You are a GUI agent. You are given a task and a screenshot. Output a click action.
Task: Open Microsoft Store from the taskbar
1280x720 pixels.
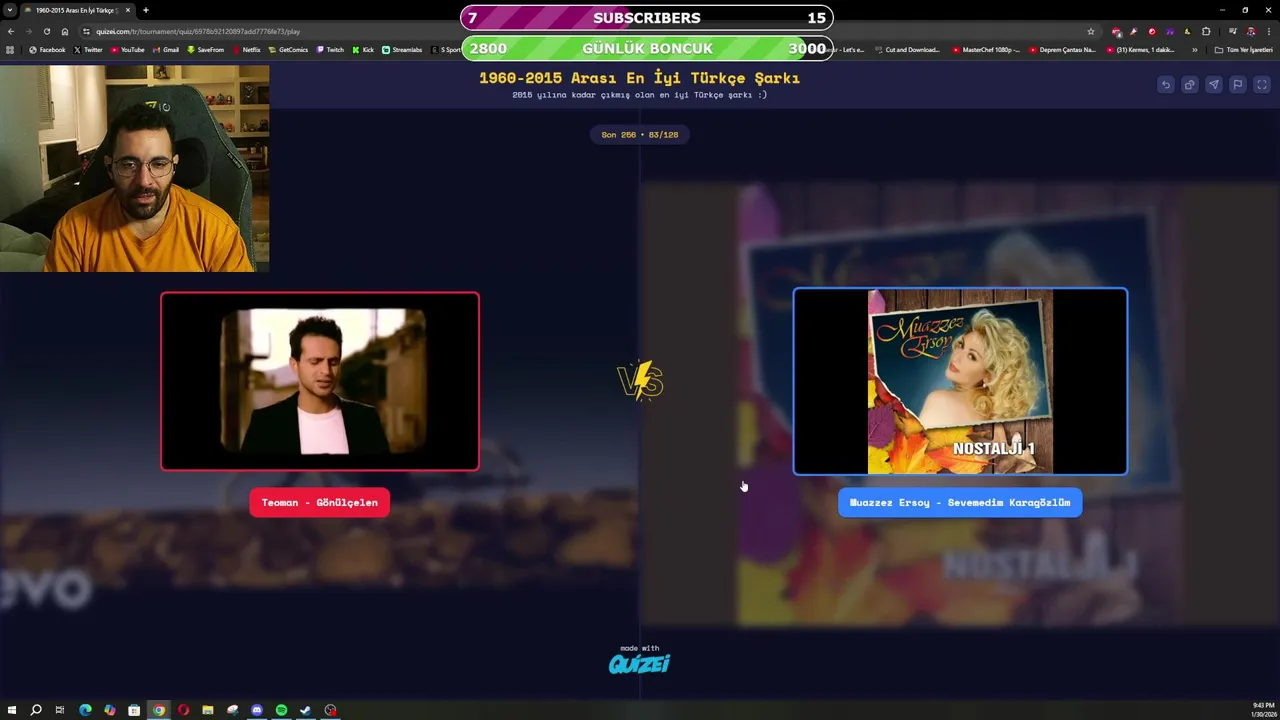pyautogui.click(x=134, y=710)
